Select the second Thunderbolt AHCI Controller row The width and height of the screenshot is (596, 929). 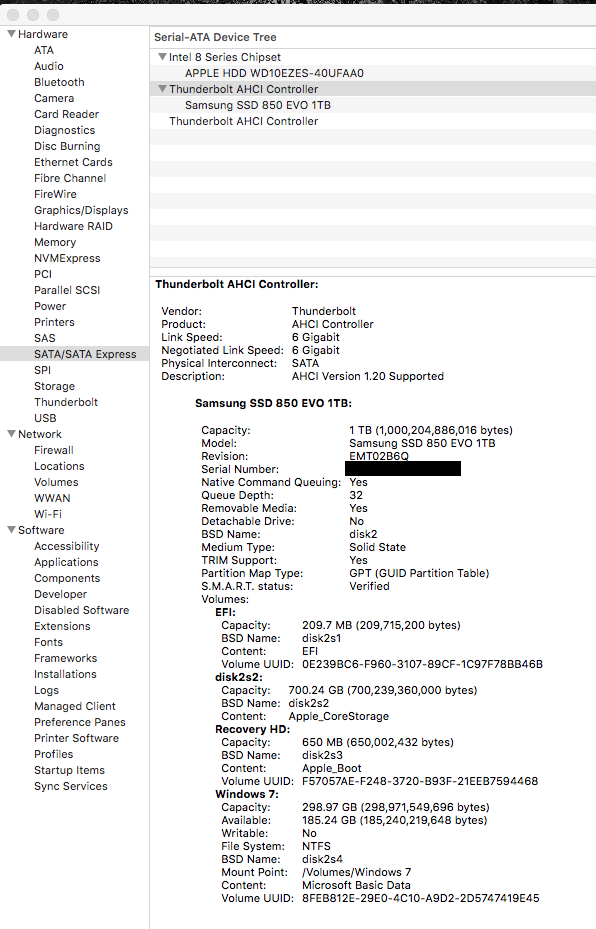pyautogui.click(x=373, y=121)
